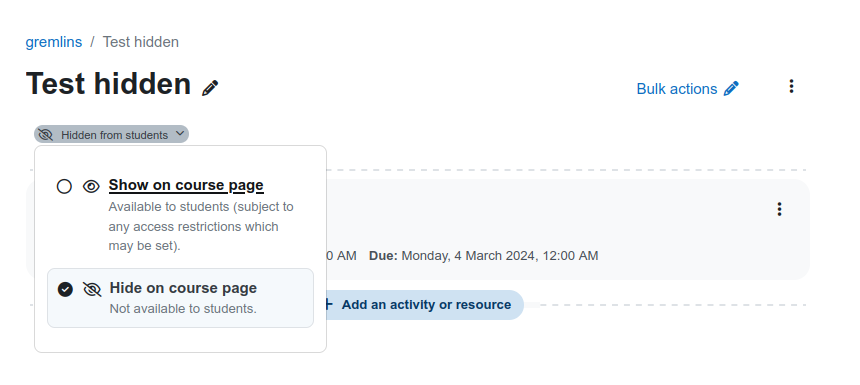Viewport: 860px width, 385px height.
Task: Open the gremlins breadcrumb link
Action: (54, 42)
